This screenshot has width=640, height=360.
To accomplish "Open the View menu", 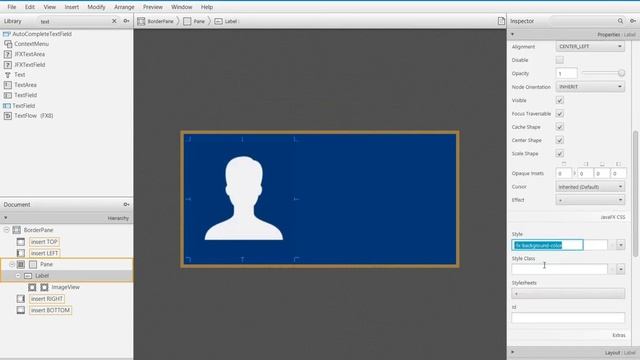I will point(49,7).
